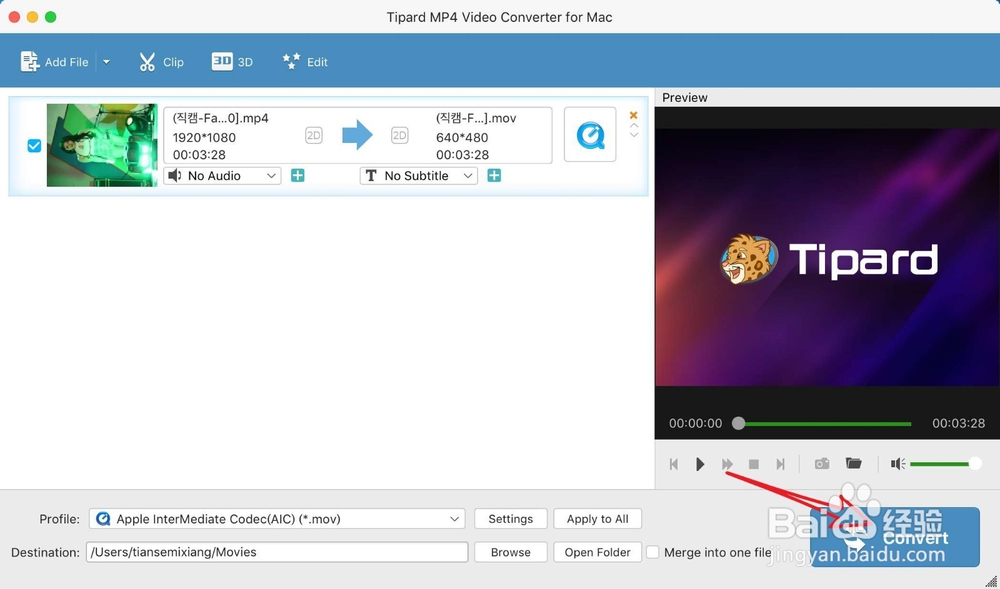
Task: Open the Add File dropdown arrow
Action: [107, 62]
